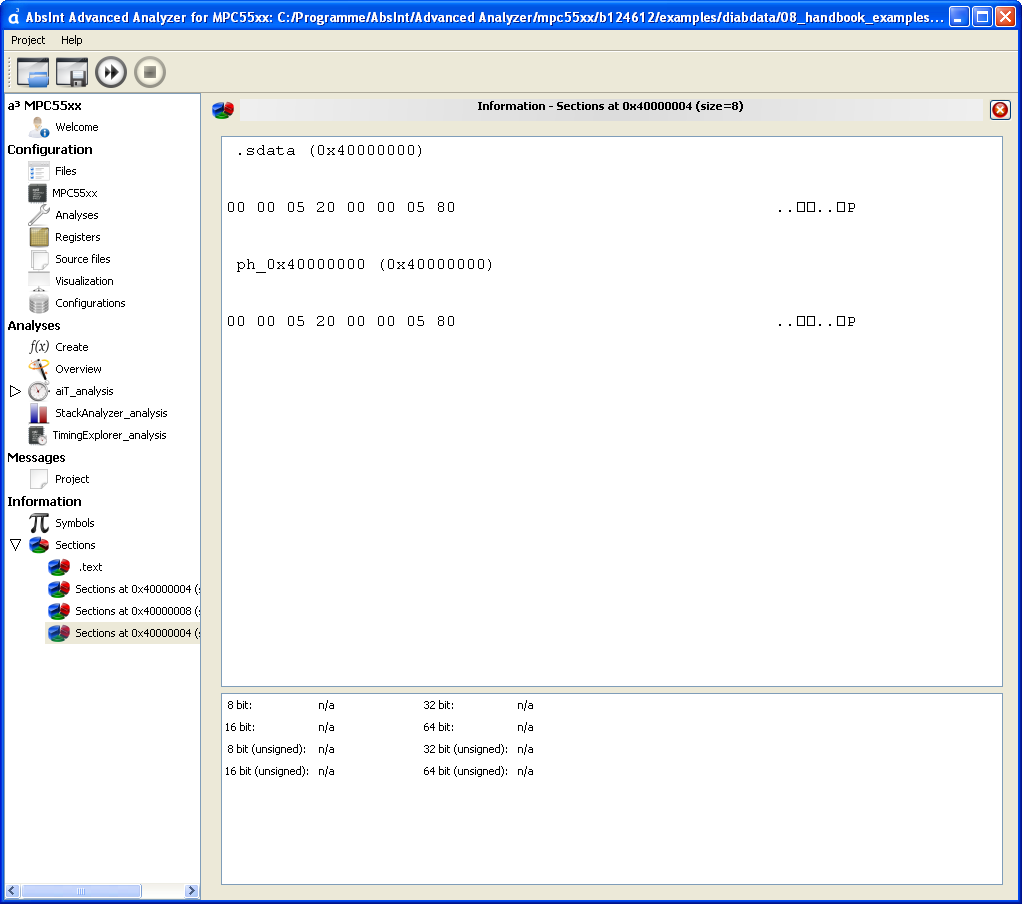
Task: Click the sidebar horizontal scrollbar thumb
Action: tap(81, 890)
